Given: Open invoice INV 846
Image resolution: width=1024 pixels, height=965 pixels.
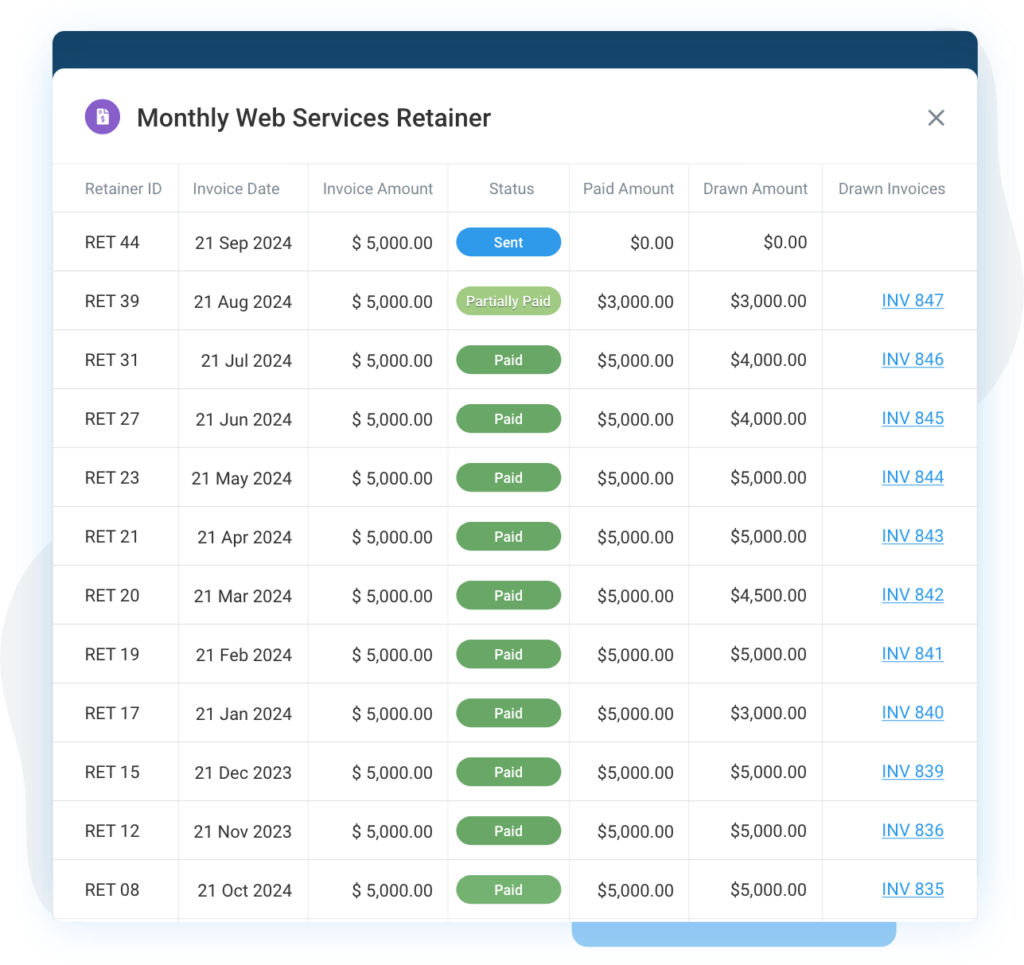Looking at the screenshot, I should 912,359.
